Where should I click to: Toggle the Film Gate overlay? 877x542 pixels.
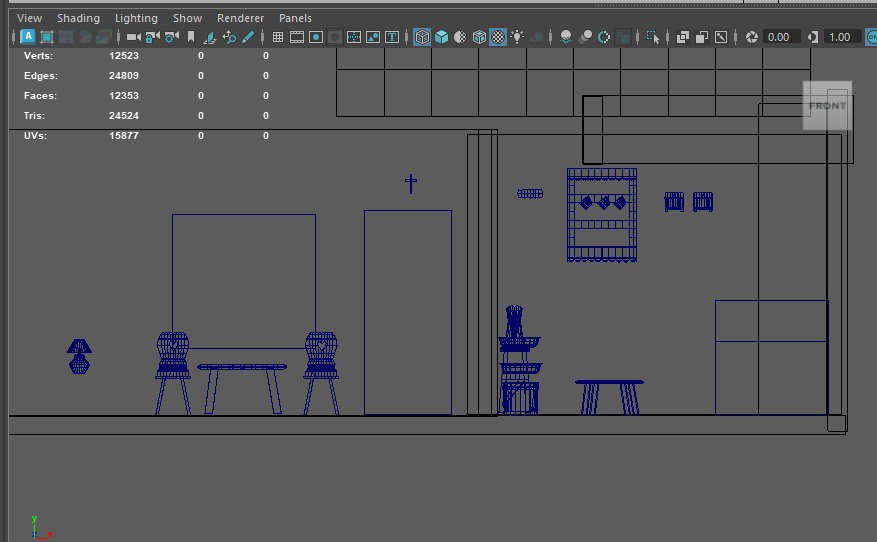(297, 37)
